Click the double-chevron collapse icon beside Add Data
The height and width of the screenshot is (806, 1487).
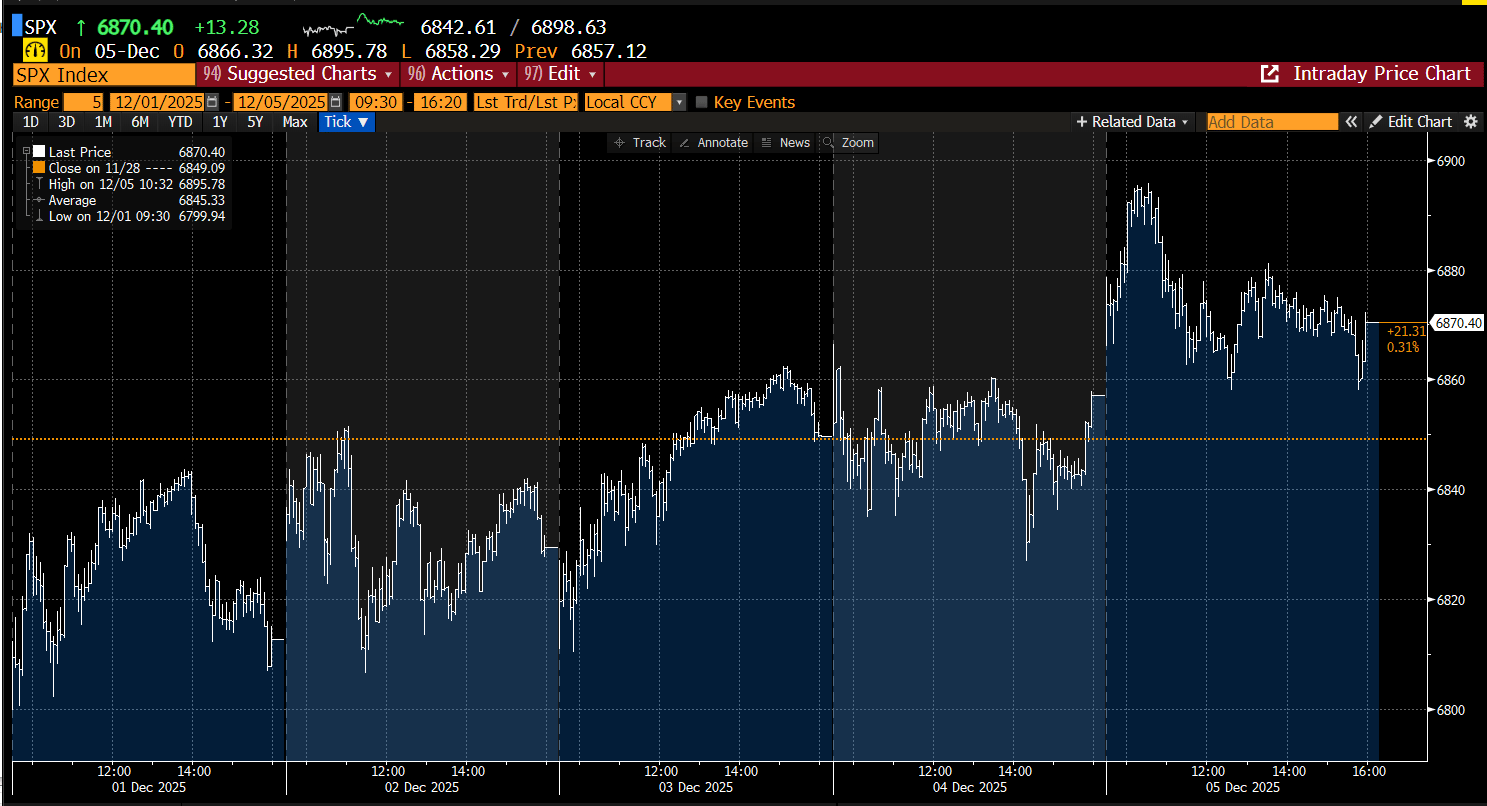click(1351, 122)
